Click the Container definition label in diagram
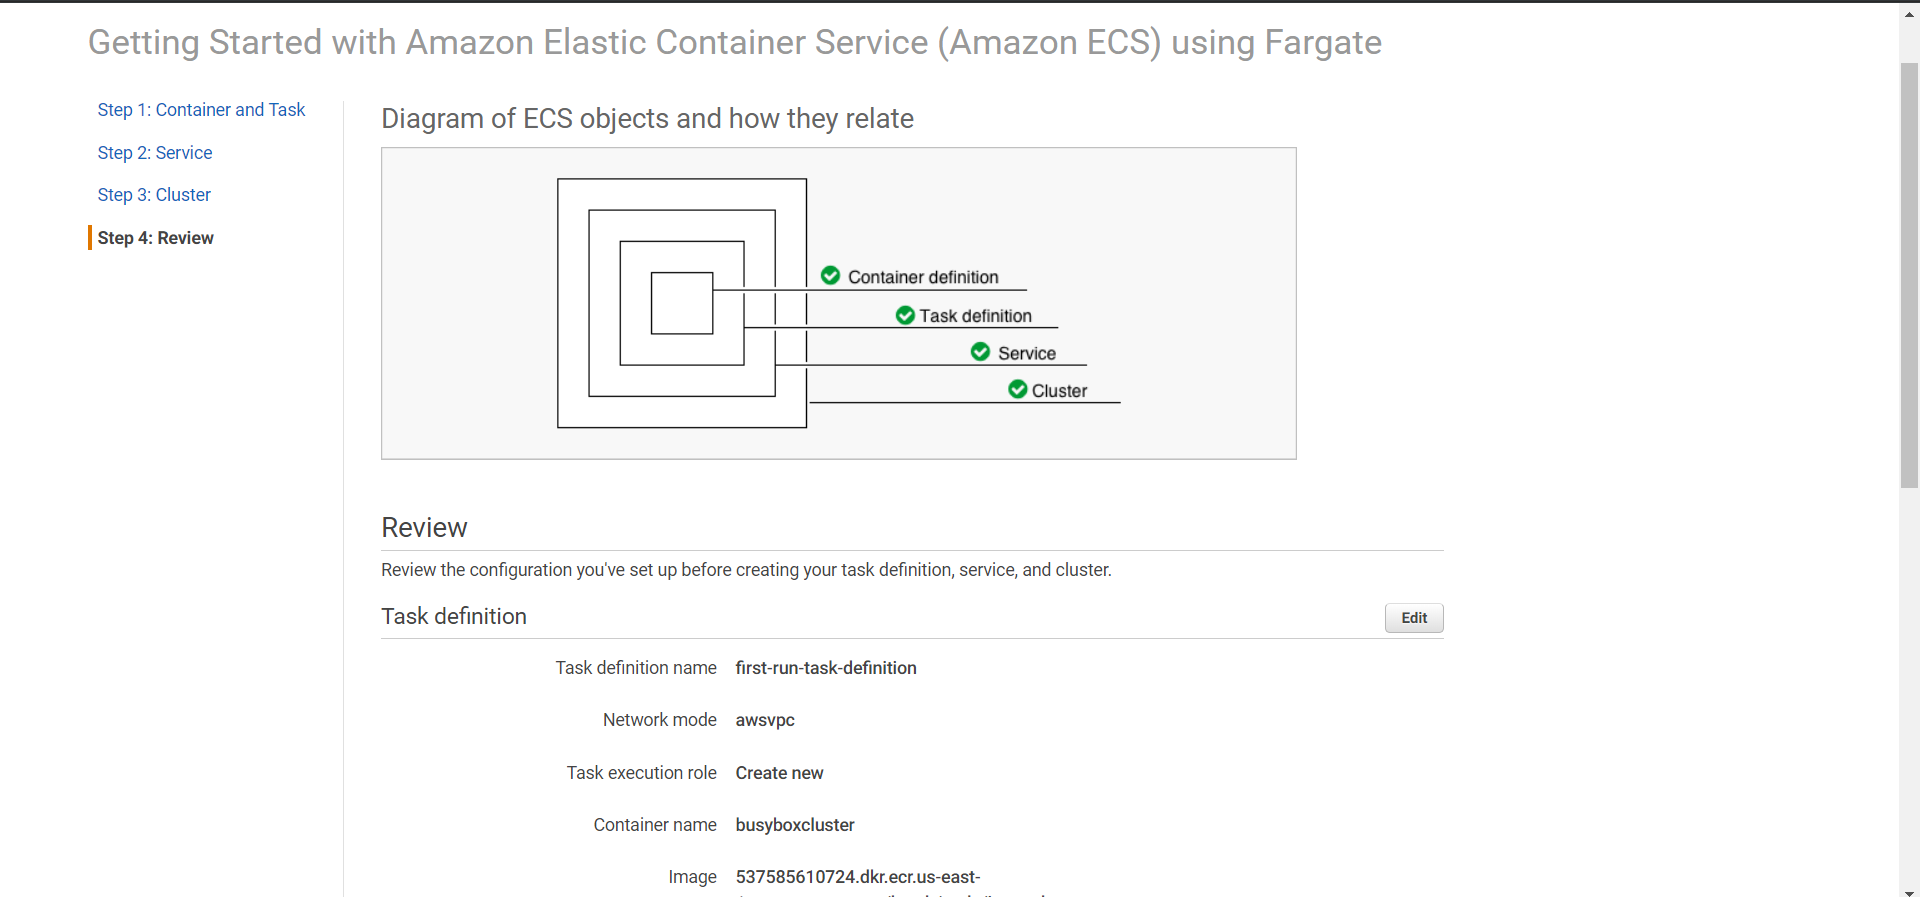1920x897 pixels. 923,277
